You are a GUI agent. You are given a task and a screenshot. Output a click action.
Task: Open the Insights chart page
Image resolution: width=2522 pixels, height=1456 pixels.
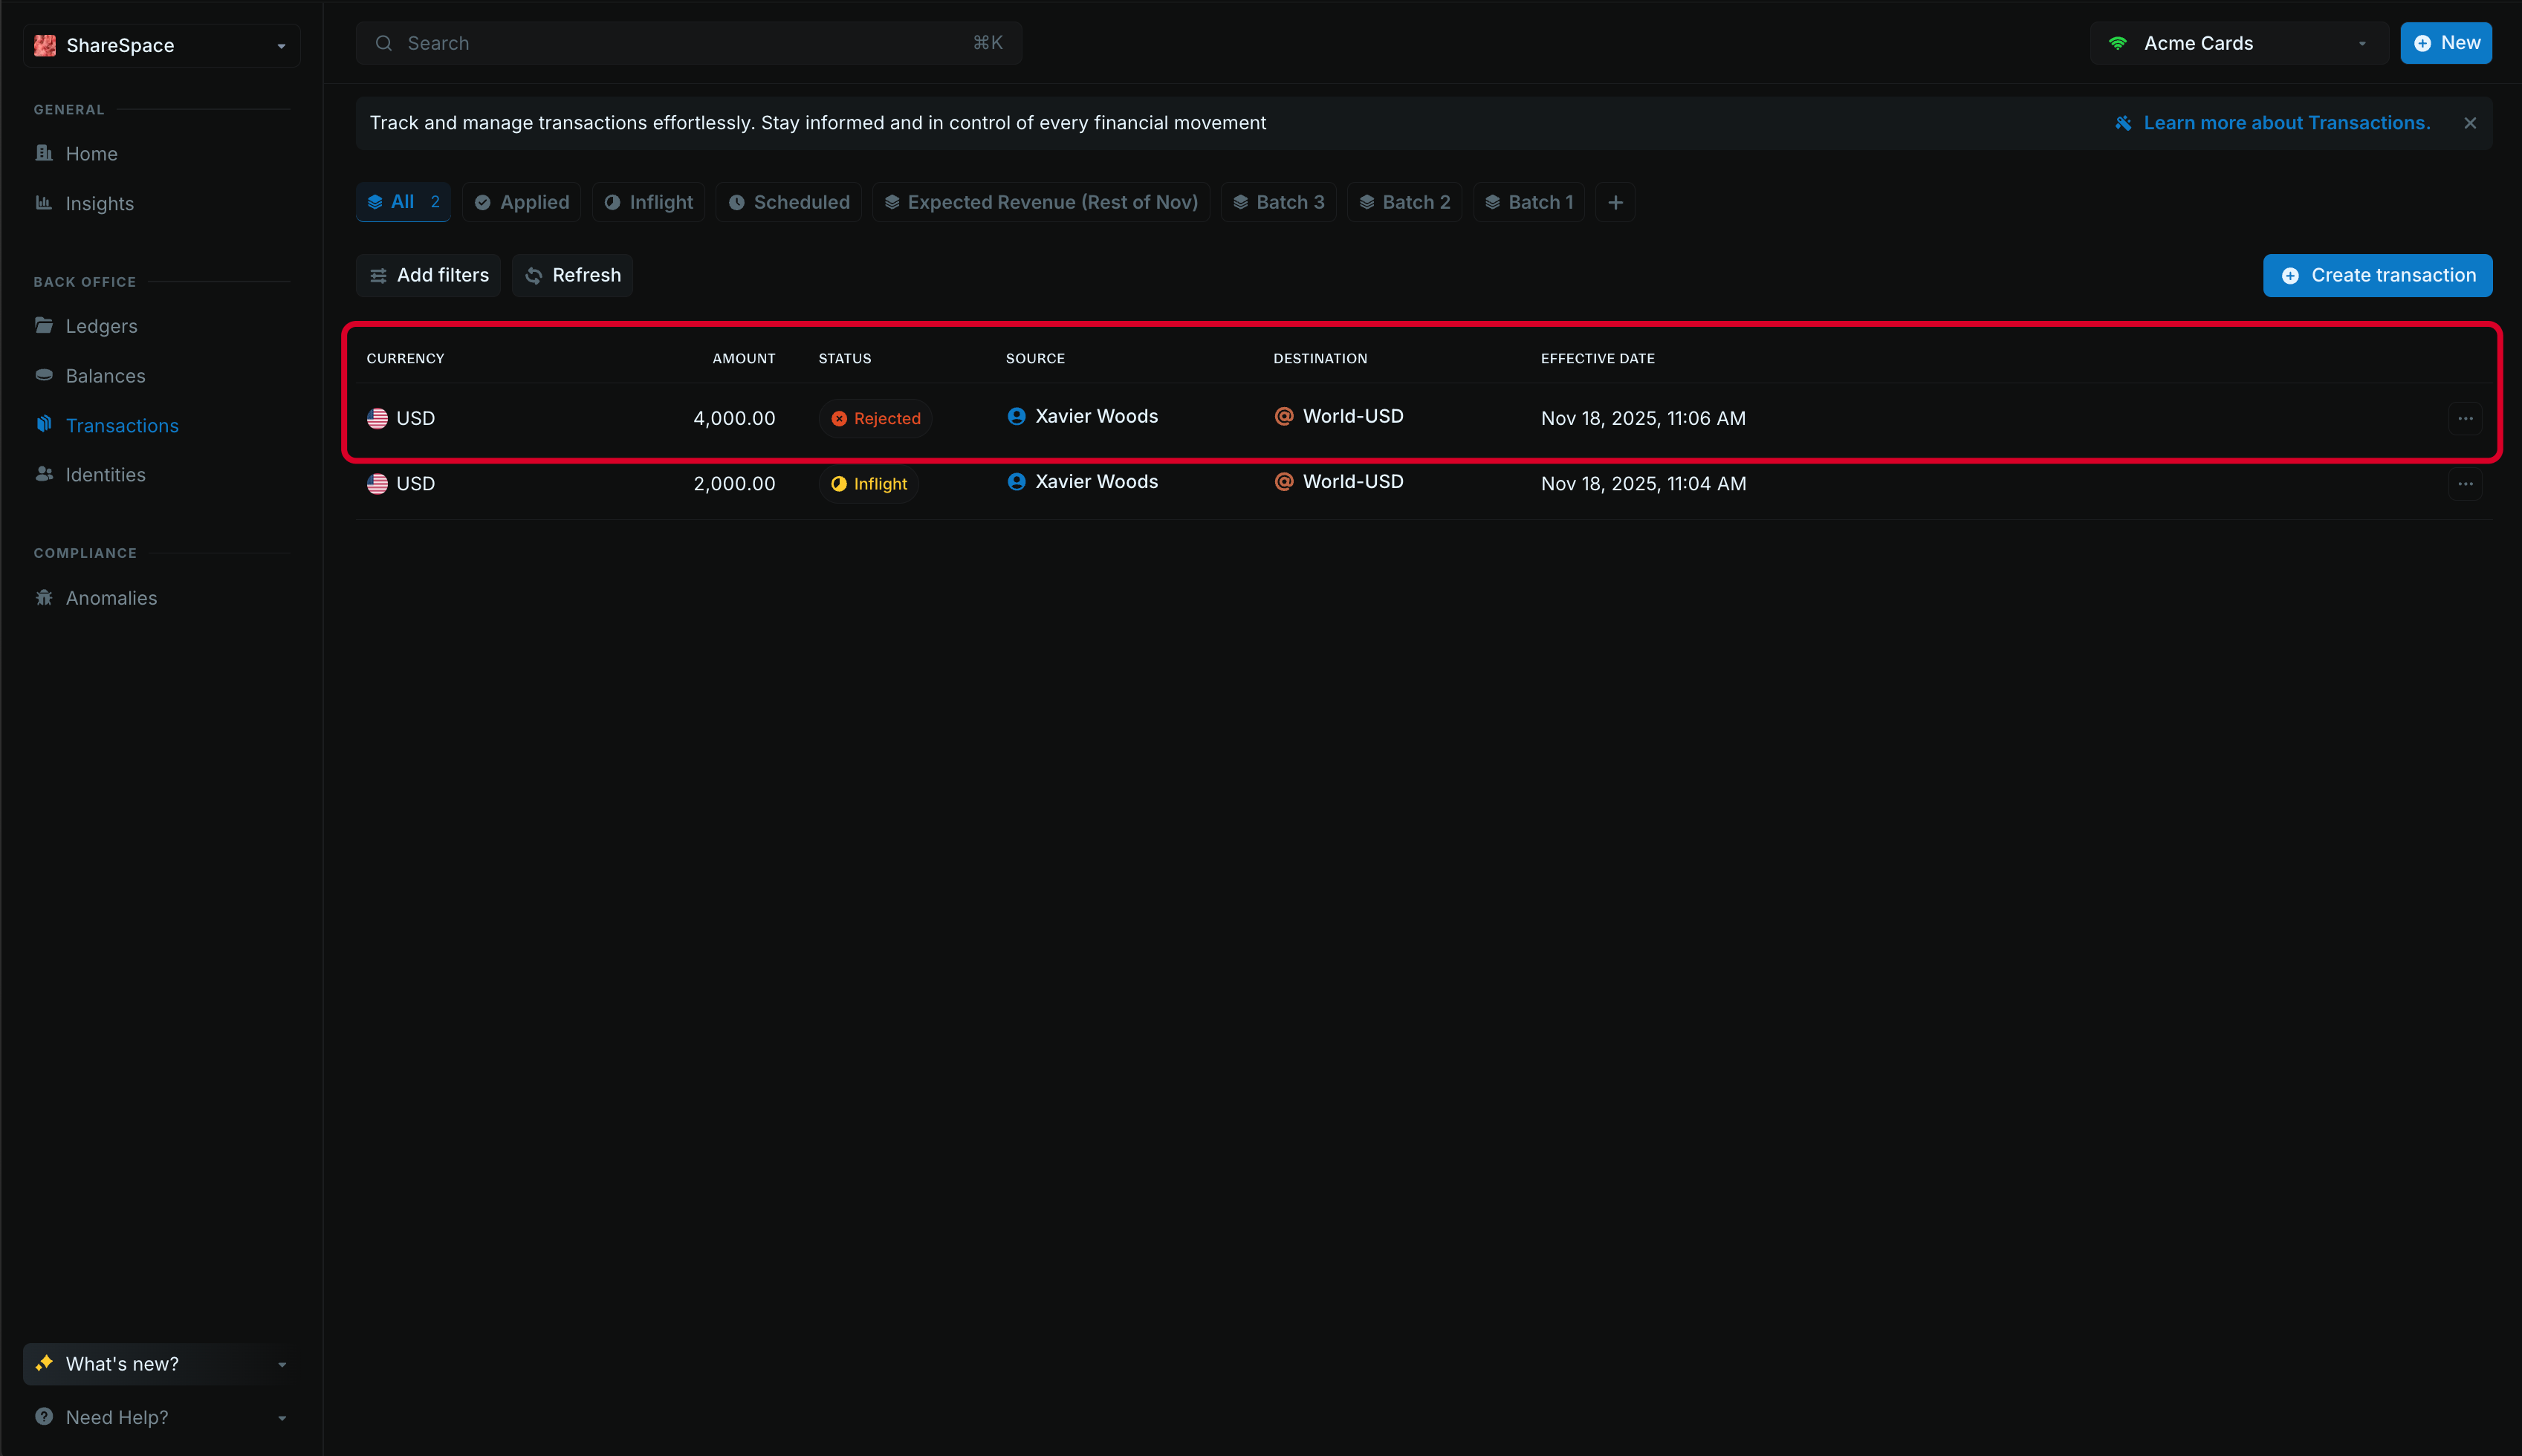tap(99, 203)
